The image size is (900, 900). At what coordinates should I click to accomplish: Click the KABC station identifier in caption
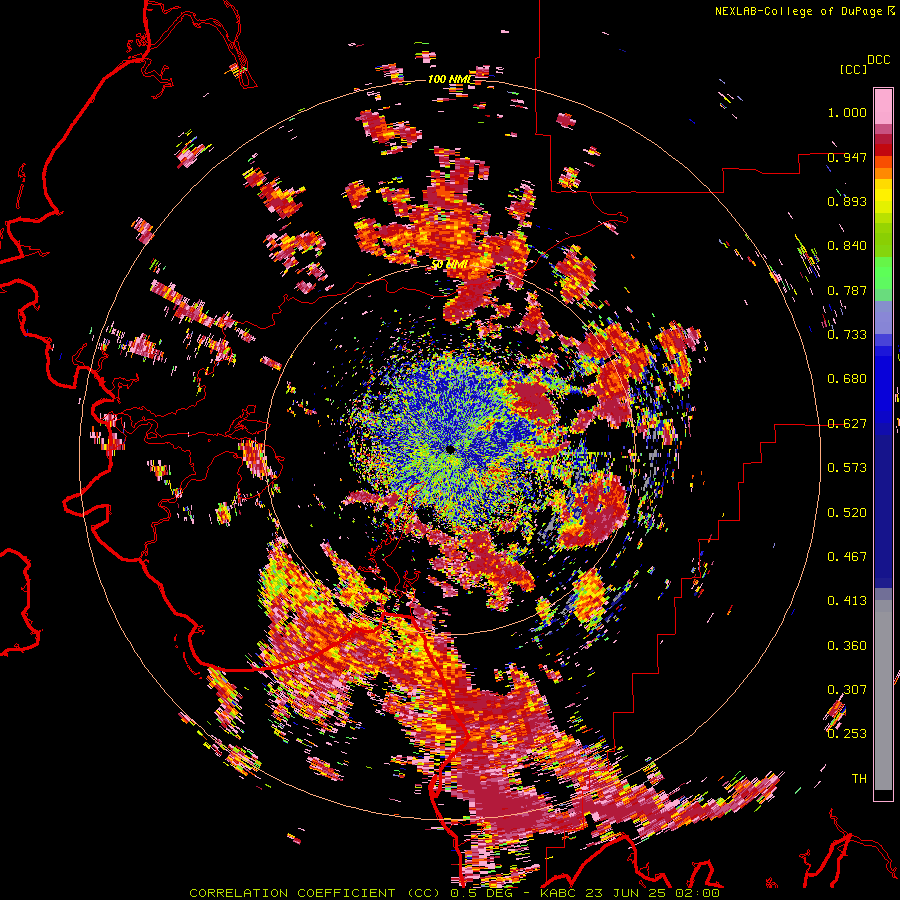[559, 893]
